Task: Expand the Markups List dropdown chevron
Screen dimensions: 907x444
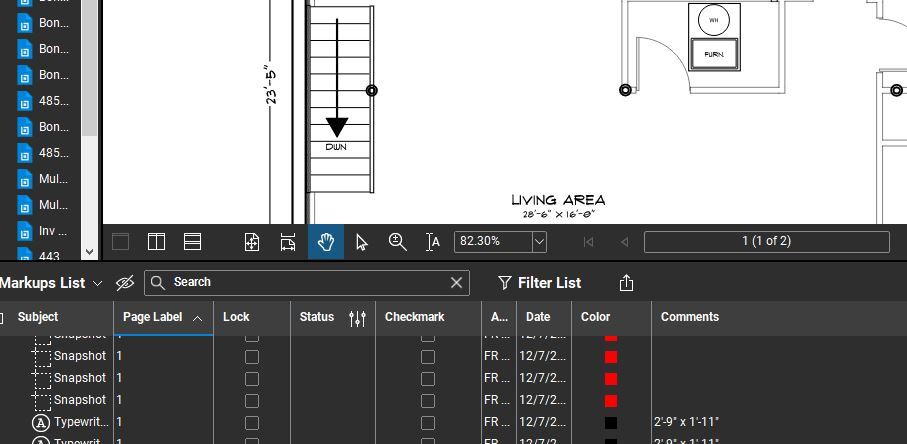Action: tap(98, 283)
